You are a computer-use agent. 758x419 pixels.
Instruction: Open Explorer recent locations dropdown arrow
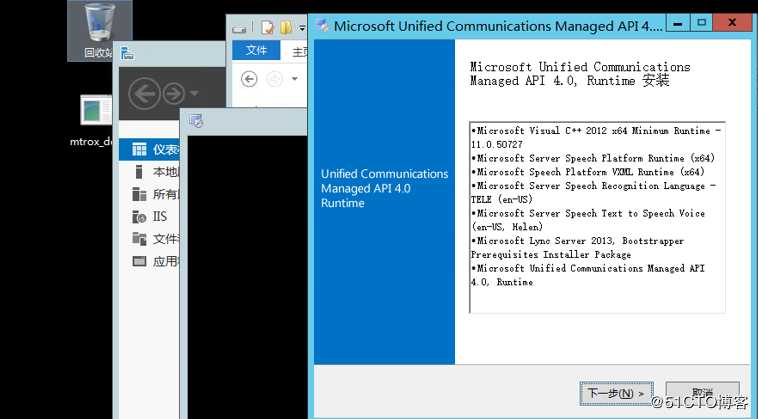[x=294, y=79]
